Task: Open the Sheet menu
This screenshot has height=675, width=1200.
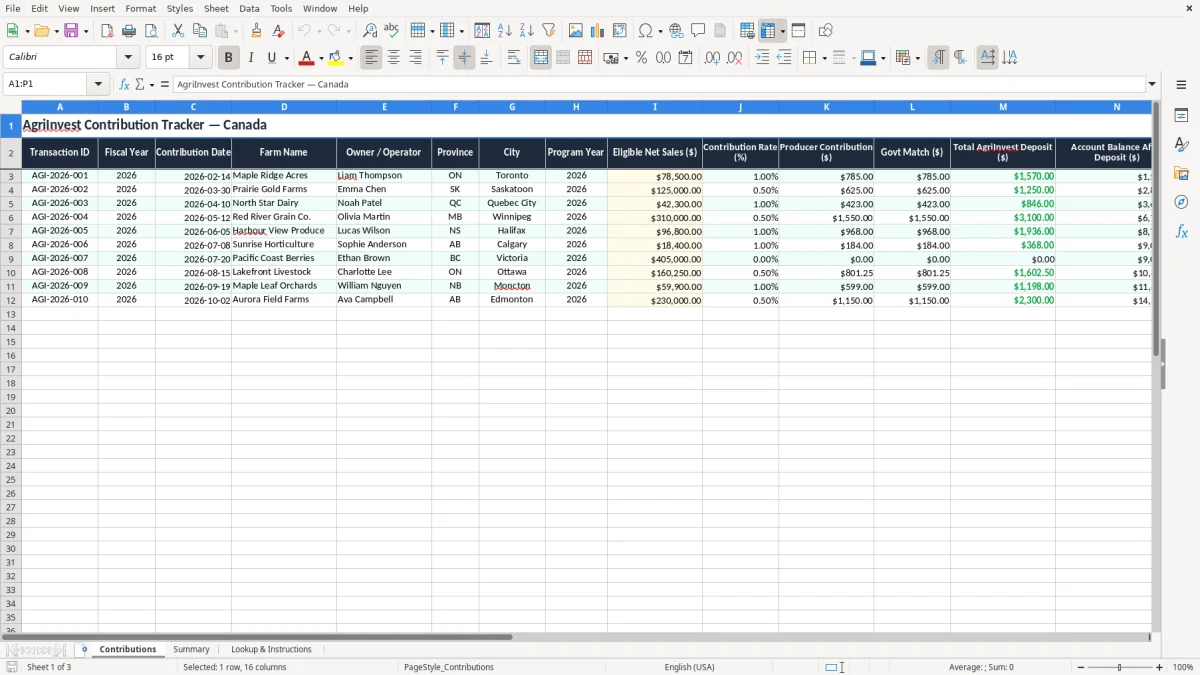Action: coord(216,8)
